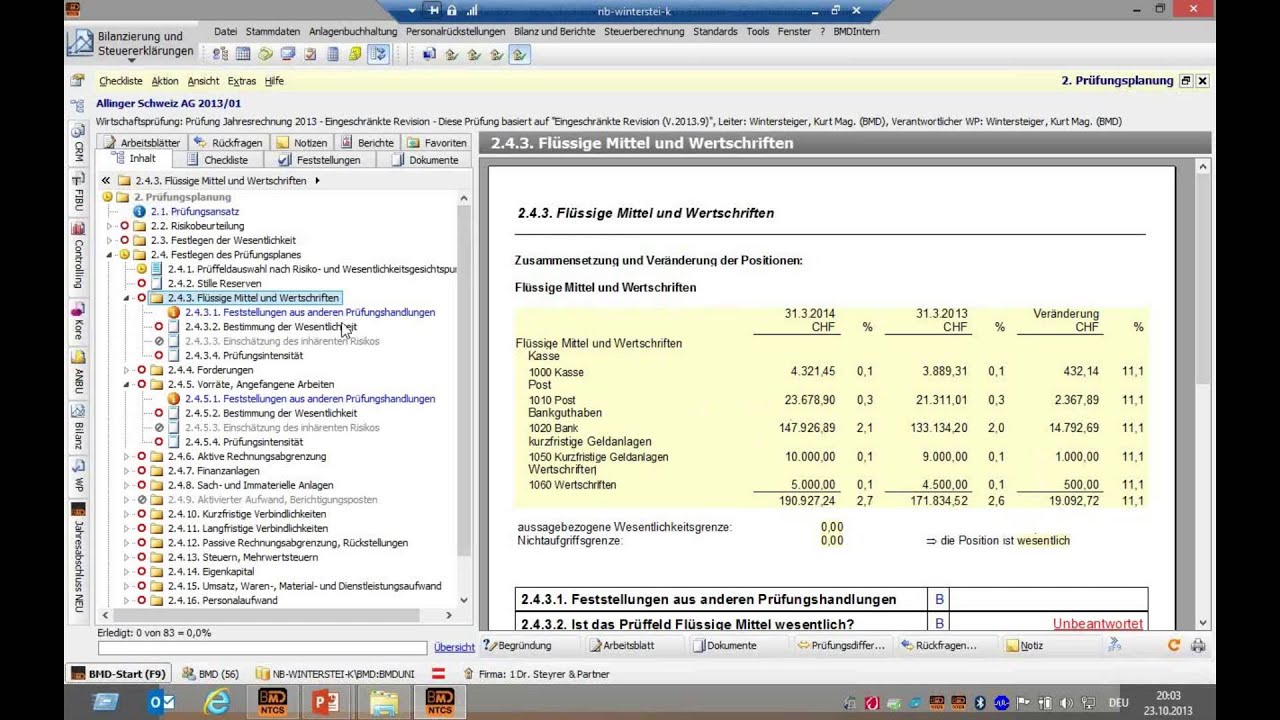The height and width of the screenshot is (720, 1280).
Task: Click status circle of 2.4.2. Stille Reserven
Action: (x=142, y=284)
